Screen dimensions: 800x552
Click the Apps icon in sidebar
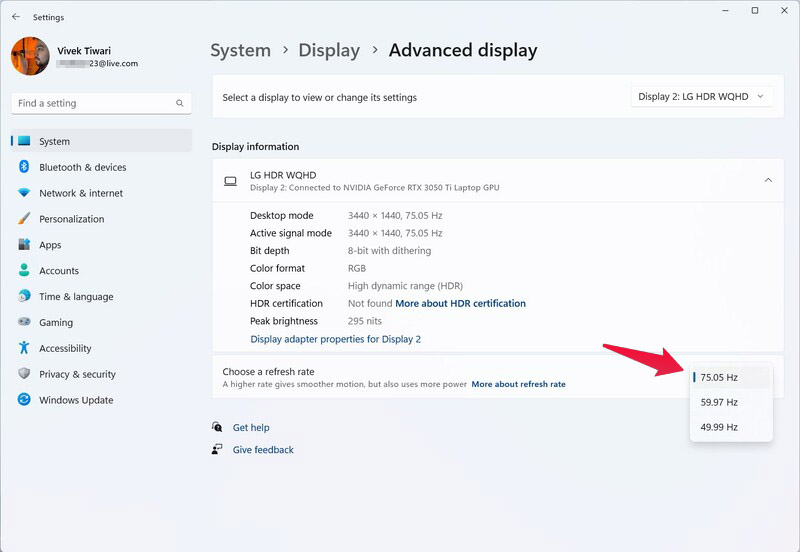(x=24, y=244)
